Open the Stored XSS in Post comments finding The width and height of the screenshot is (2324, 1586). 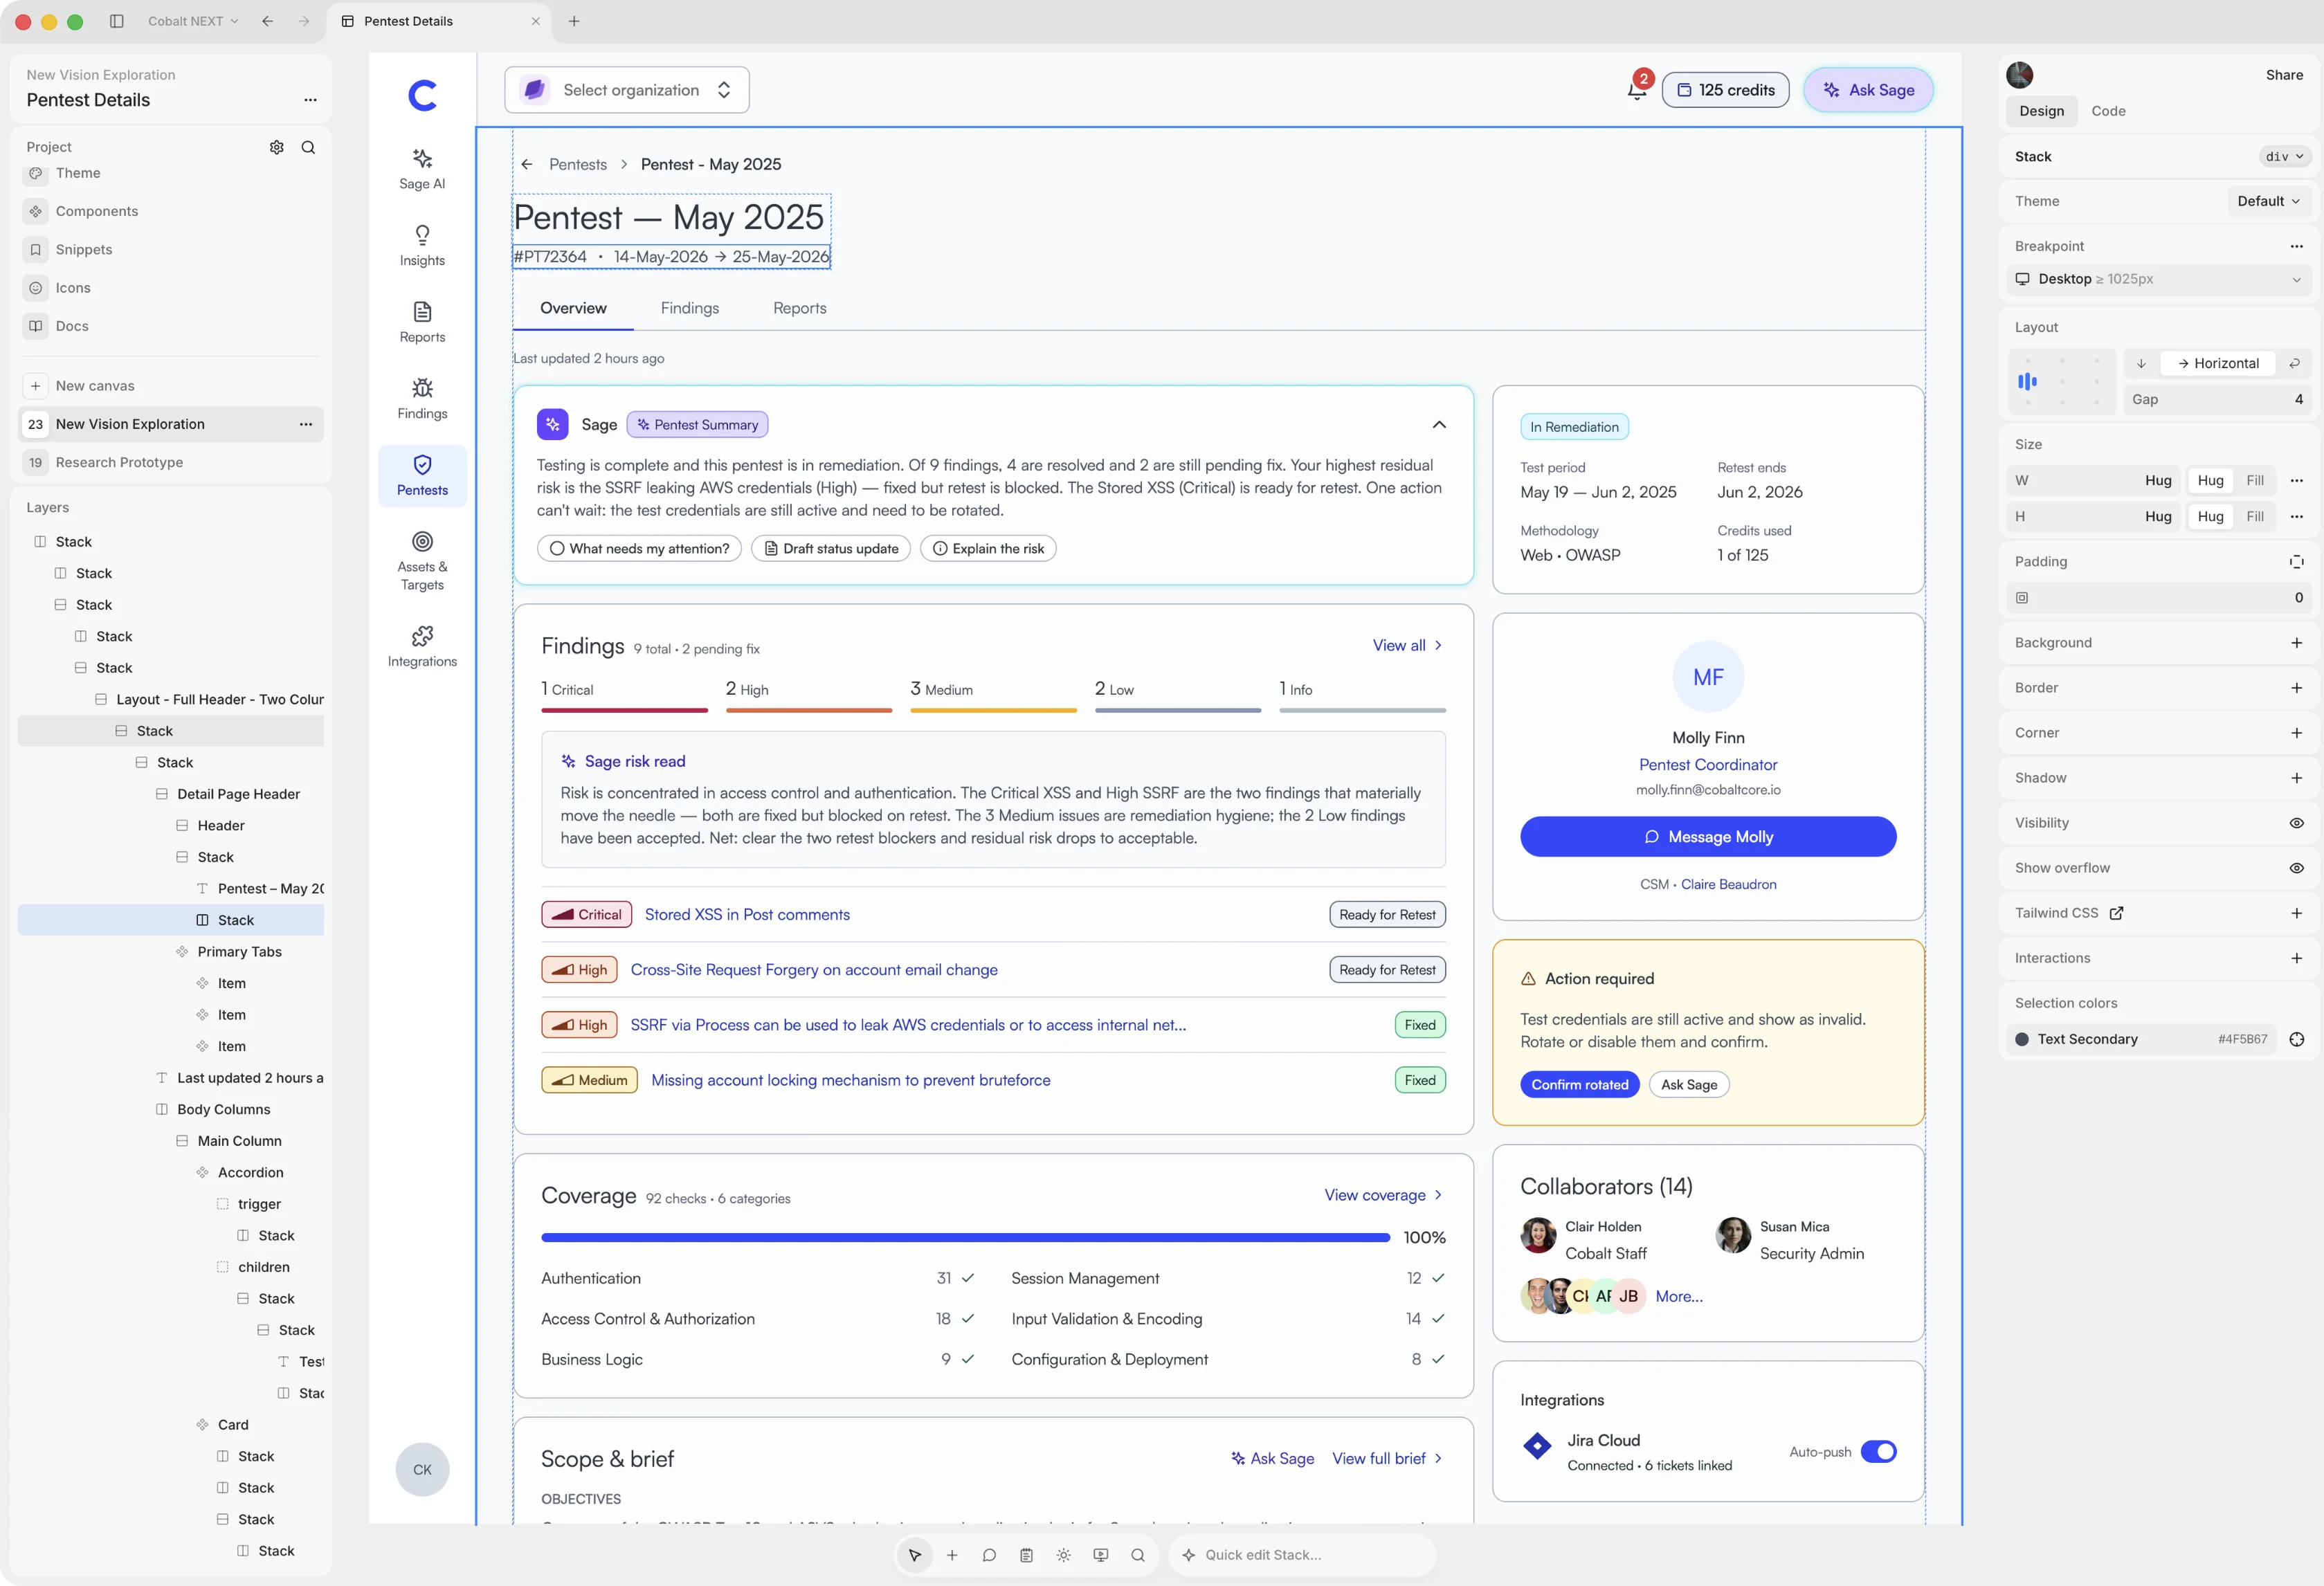pyautogui.click(x=747, y=914)
